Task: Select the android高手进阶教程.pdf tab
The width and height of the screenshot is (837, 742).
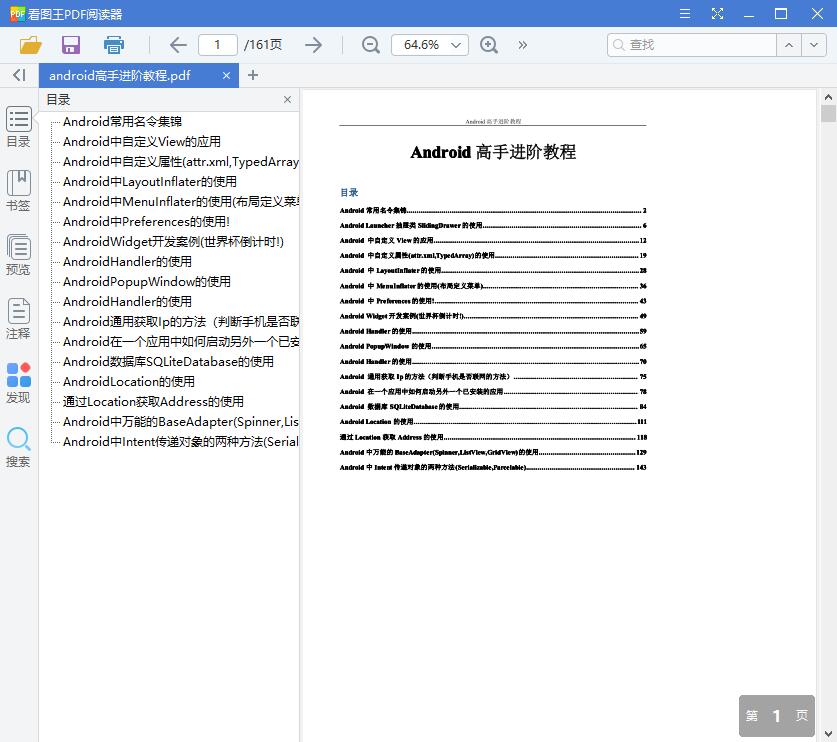Action: (x=130, y=75)
